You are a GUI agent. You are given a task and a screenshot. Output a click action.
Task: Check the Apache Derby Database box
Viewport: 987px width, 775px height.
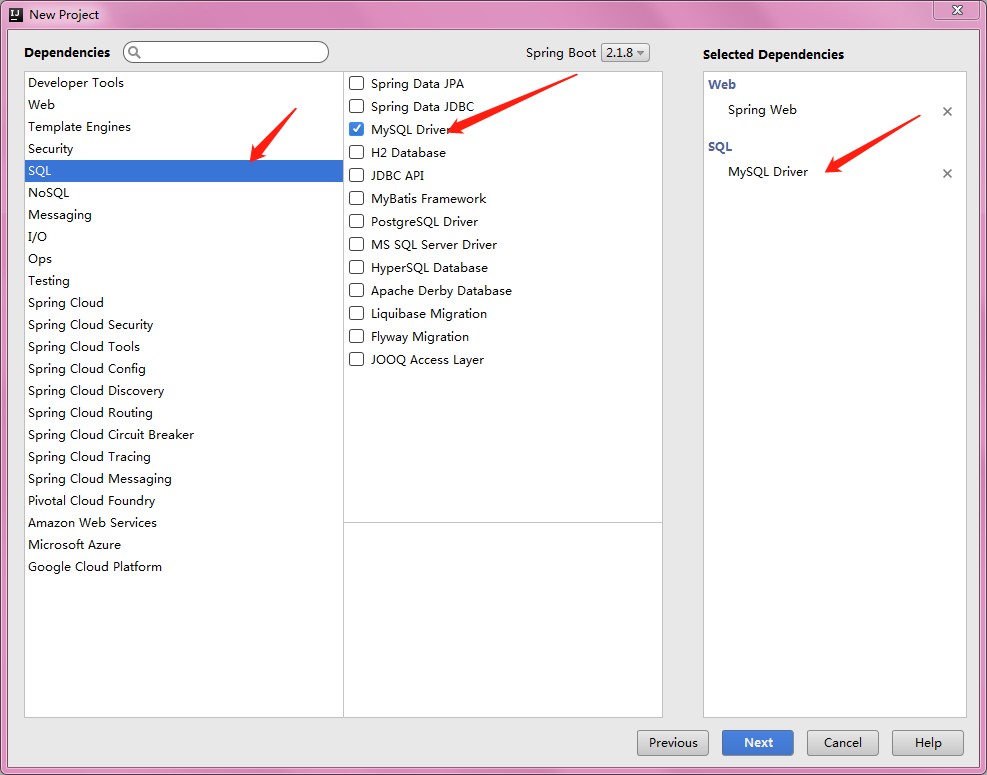point(356,290)
